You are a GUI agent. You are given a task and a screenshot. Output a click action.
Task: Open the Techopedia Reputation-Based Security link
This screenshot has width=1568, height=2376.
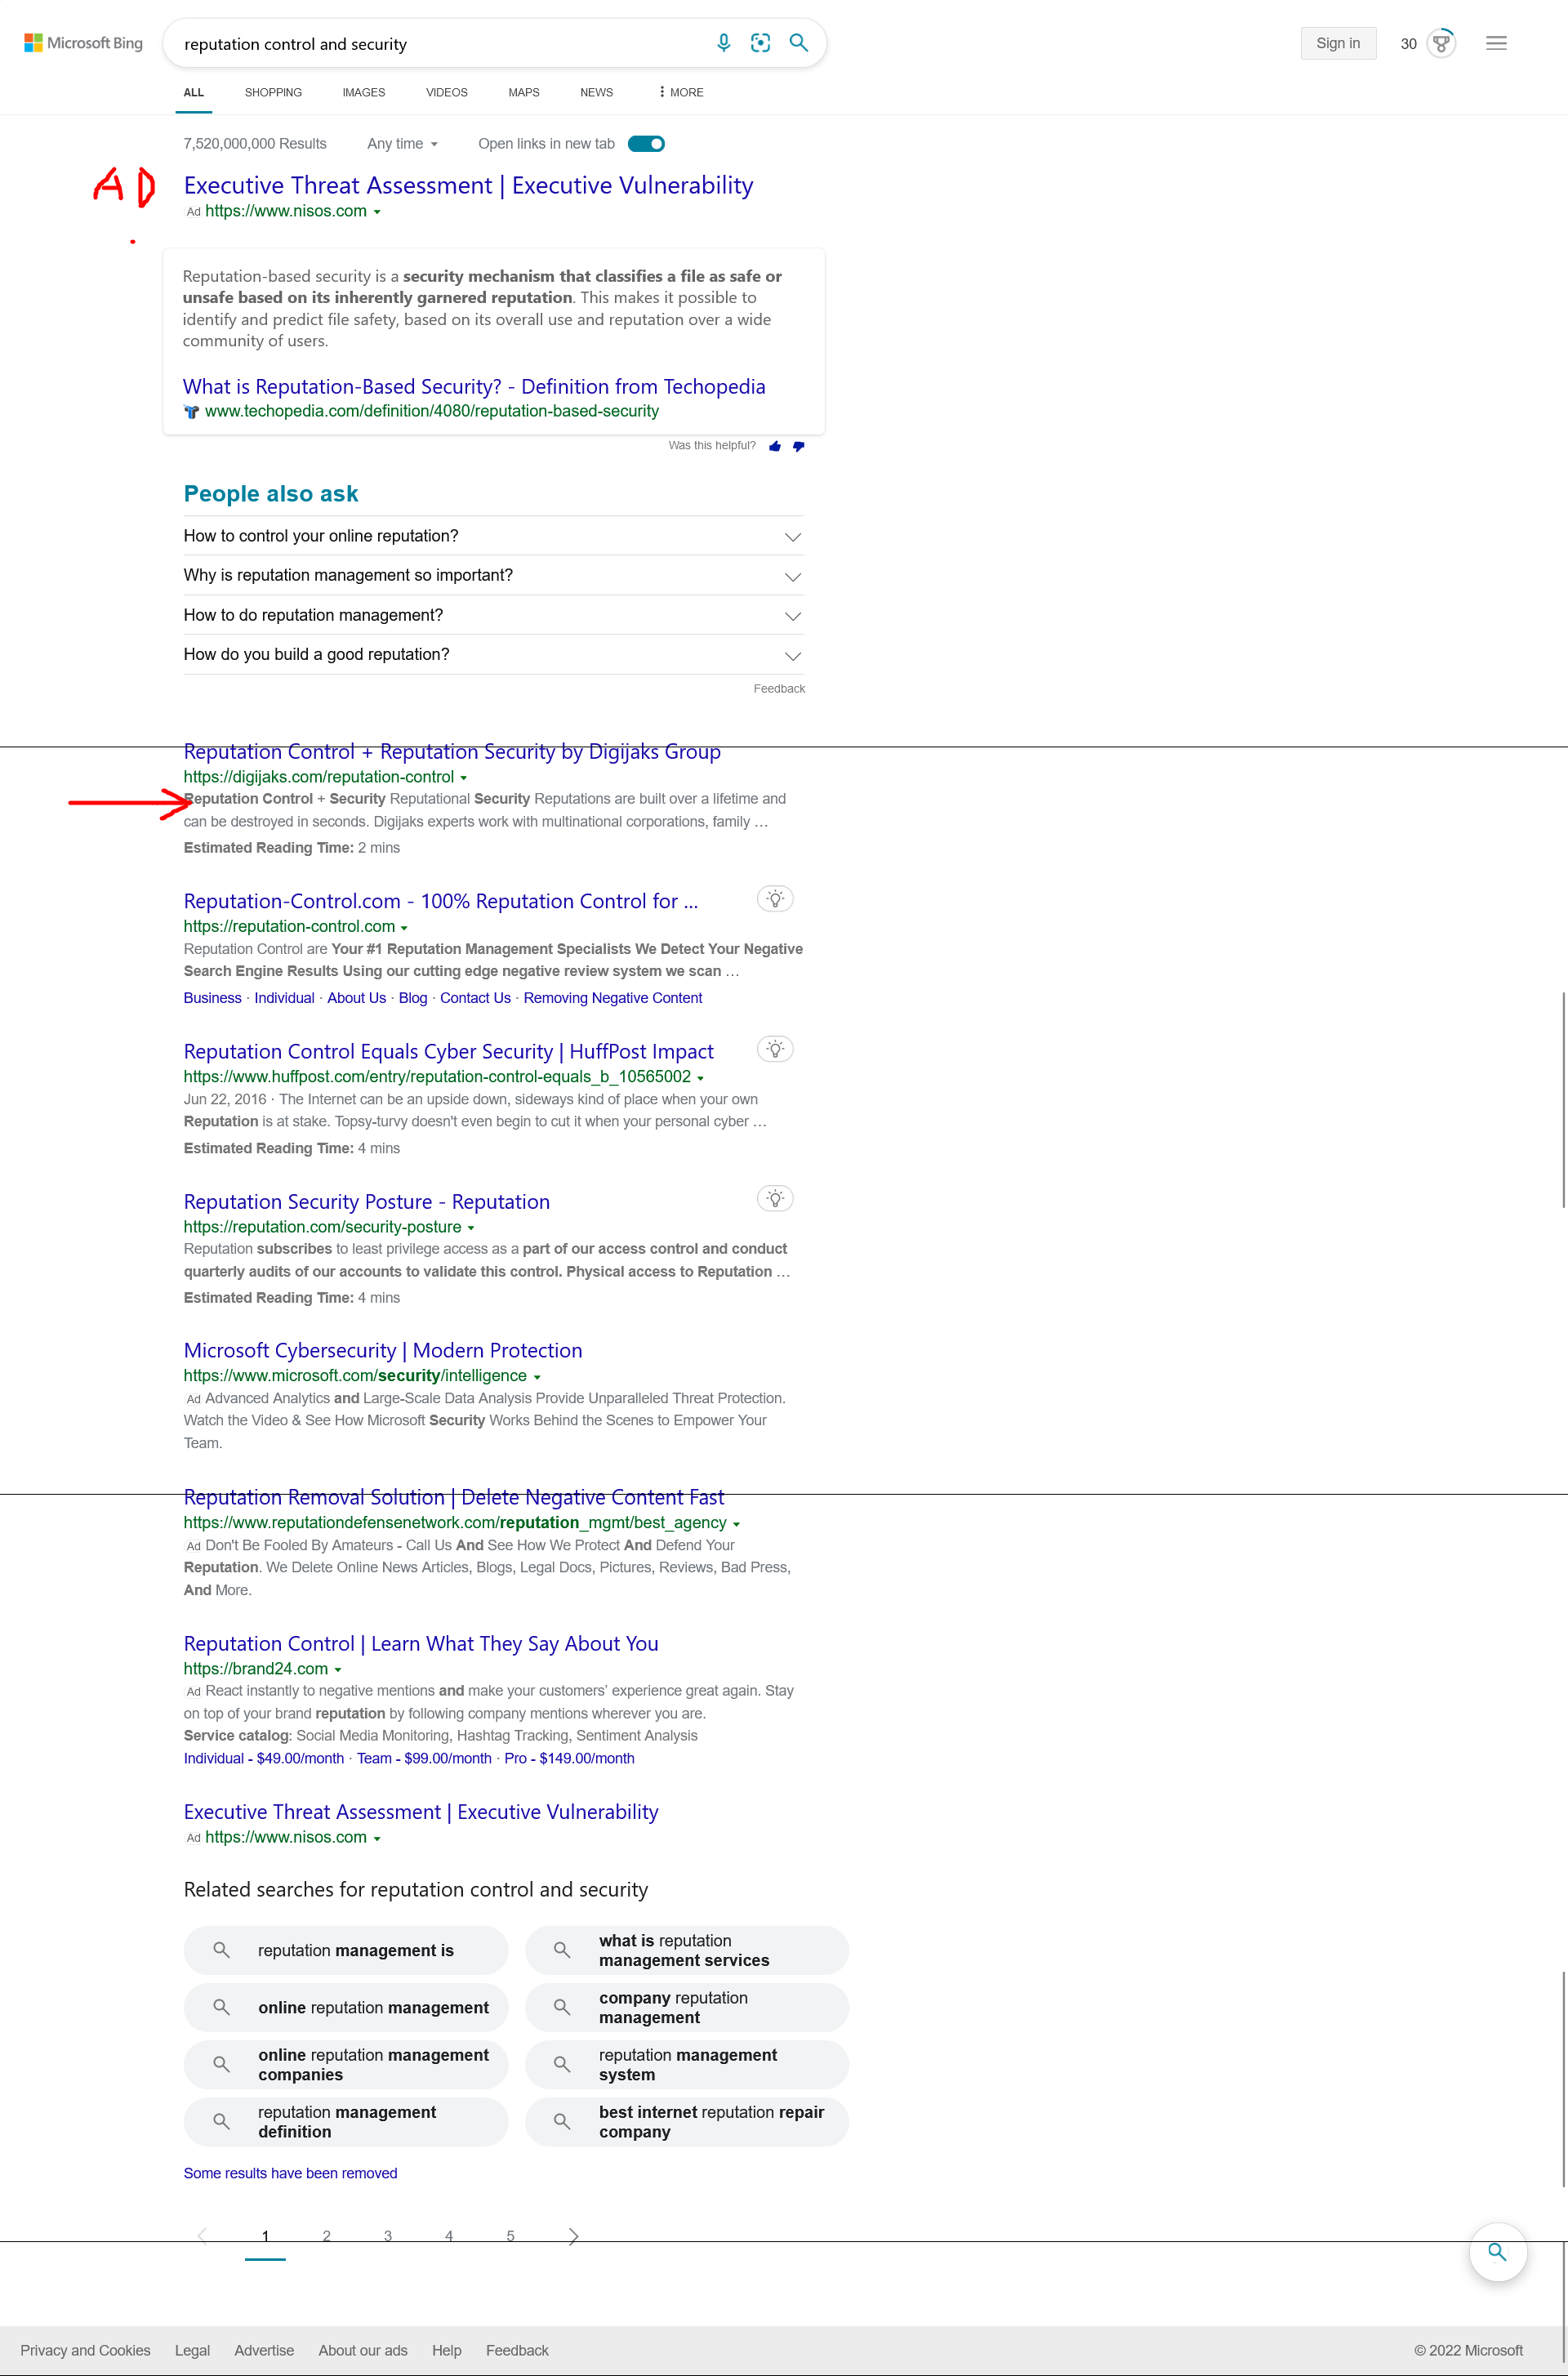click(473, 387)
